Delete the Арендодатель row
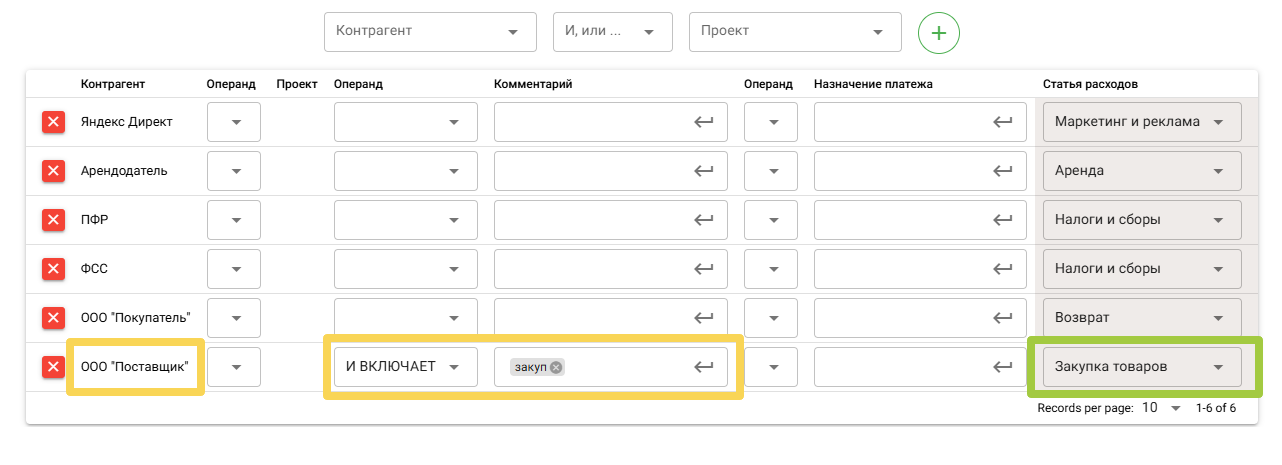The width and height of the screenshot is (1282, 465). coord(53,171)
